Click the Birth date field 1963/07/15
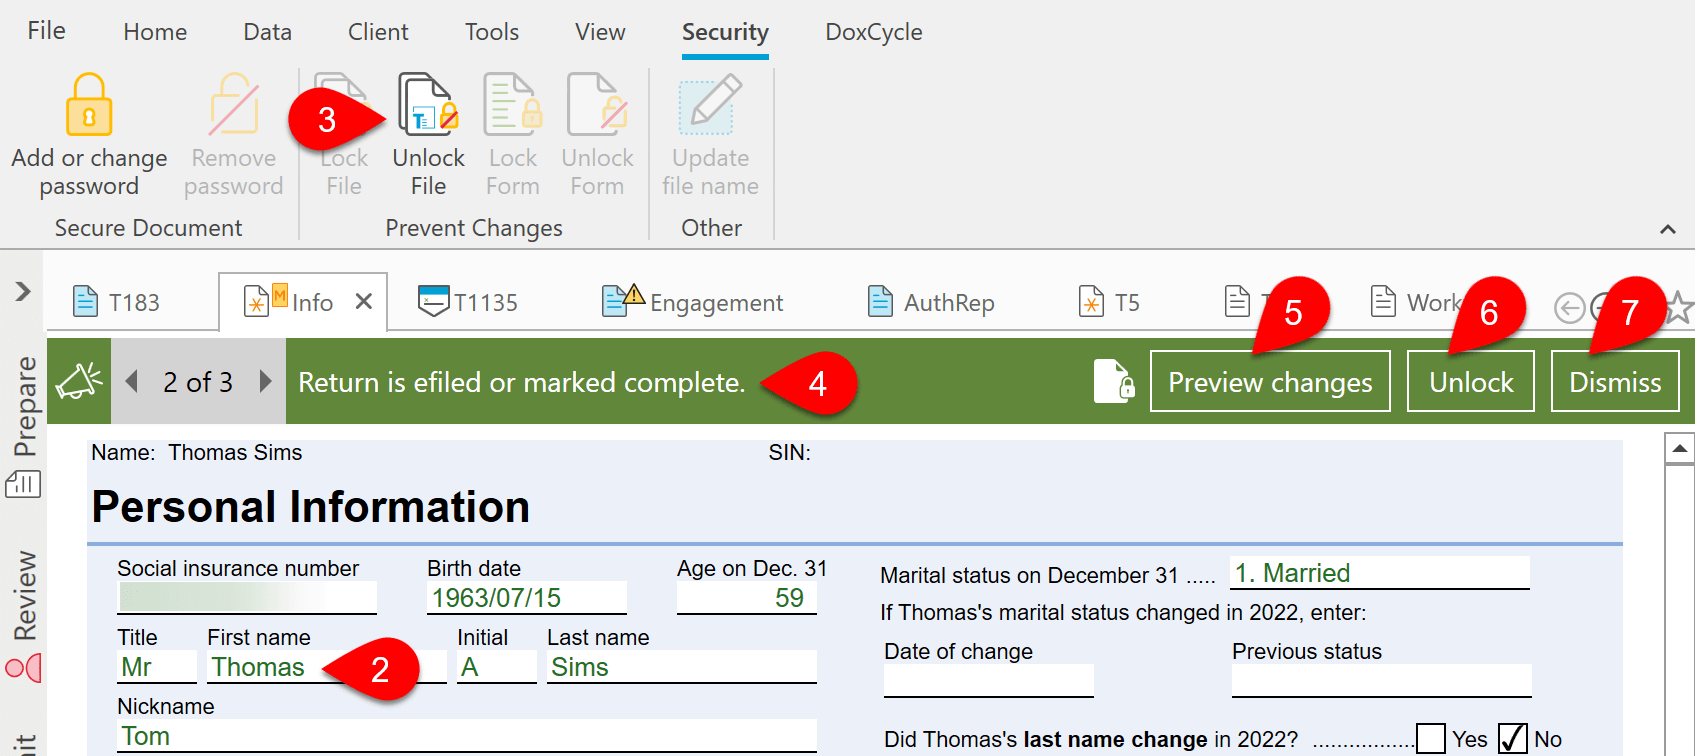Screen dimensions: 1695x756 527,597
